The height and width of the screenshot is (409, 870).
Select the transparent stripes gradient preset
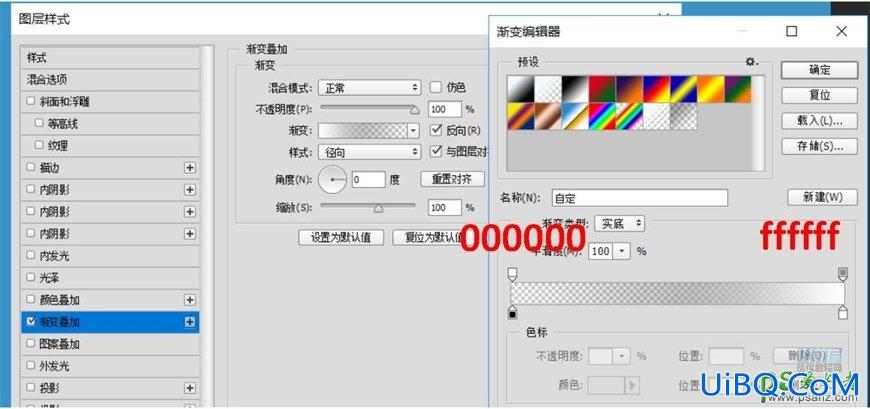(x=656, y=117)
